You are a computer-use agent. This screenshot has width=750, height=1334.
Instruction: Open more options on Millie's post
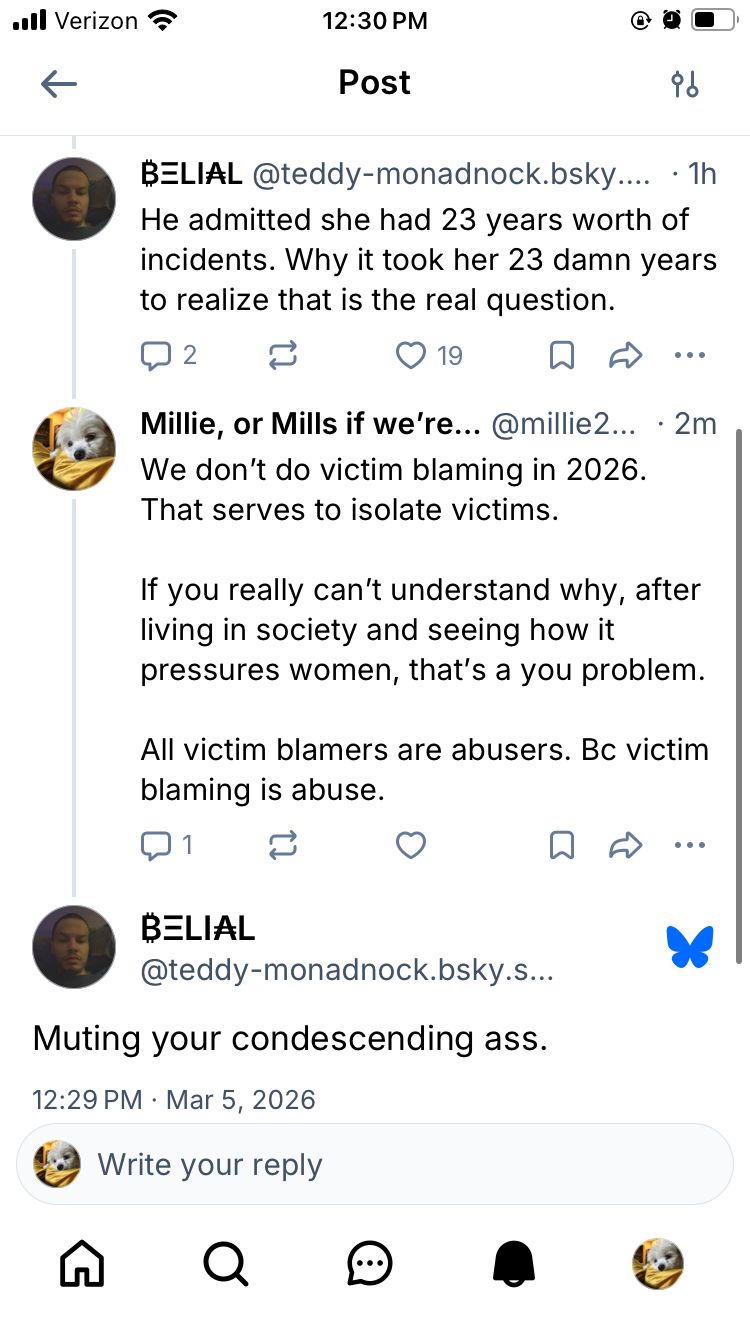(690, 846)
